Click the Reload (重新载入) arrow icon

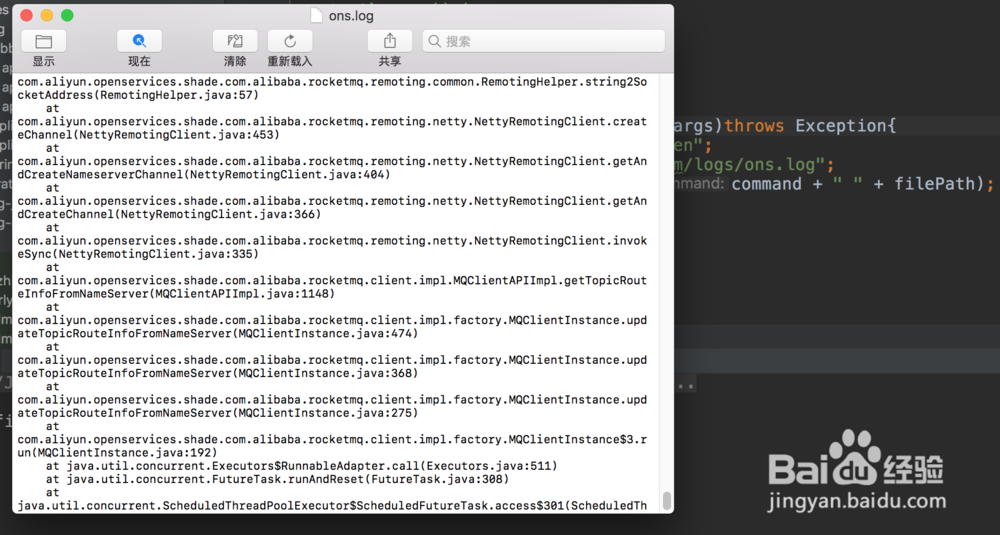click(290, 41)
